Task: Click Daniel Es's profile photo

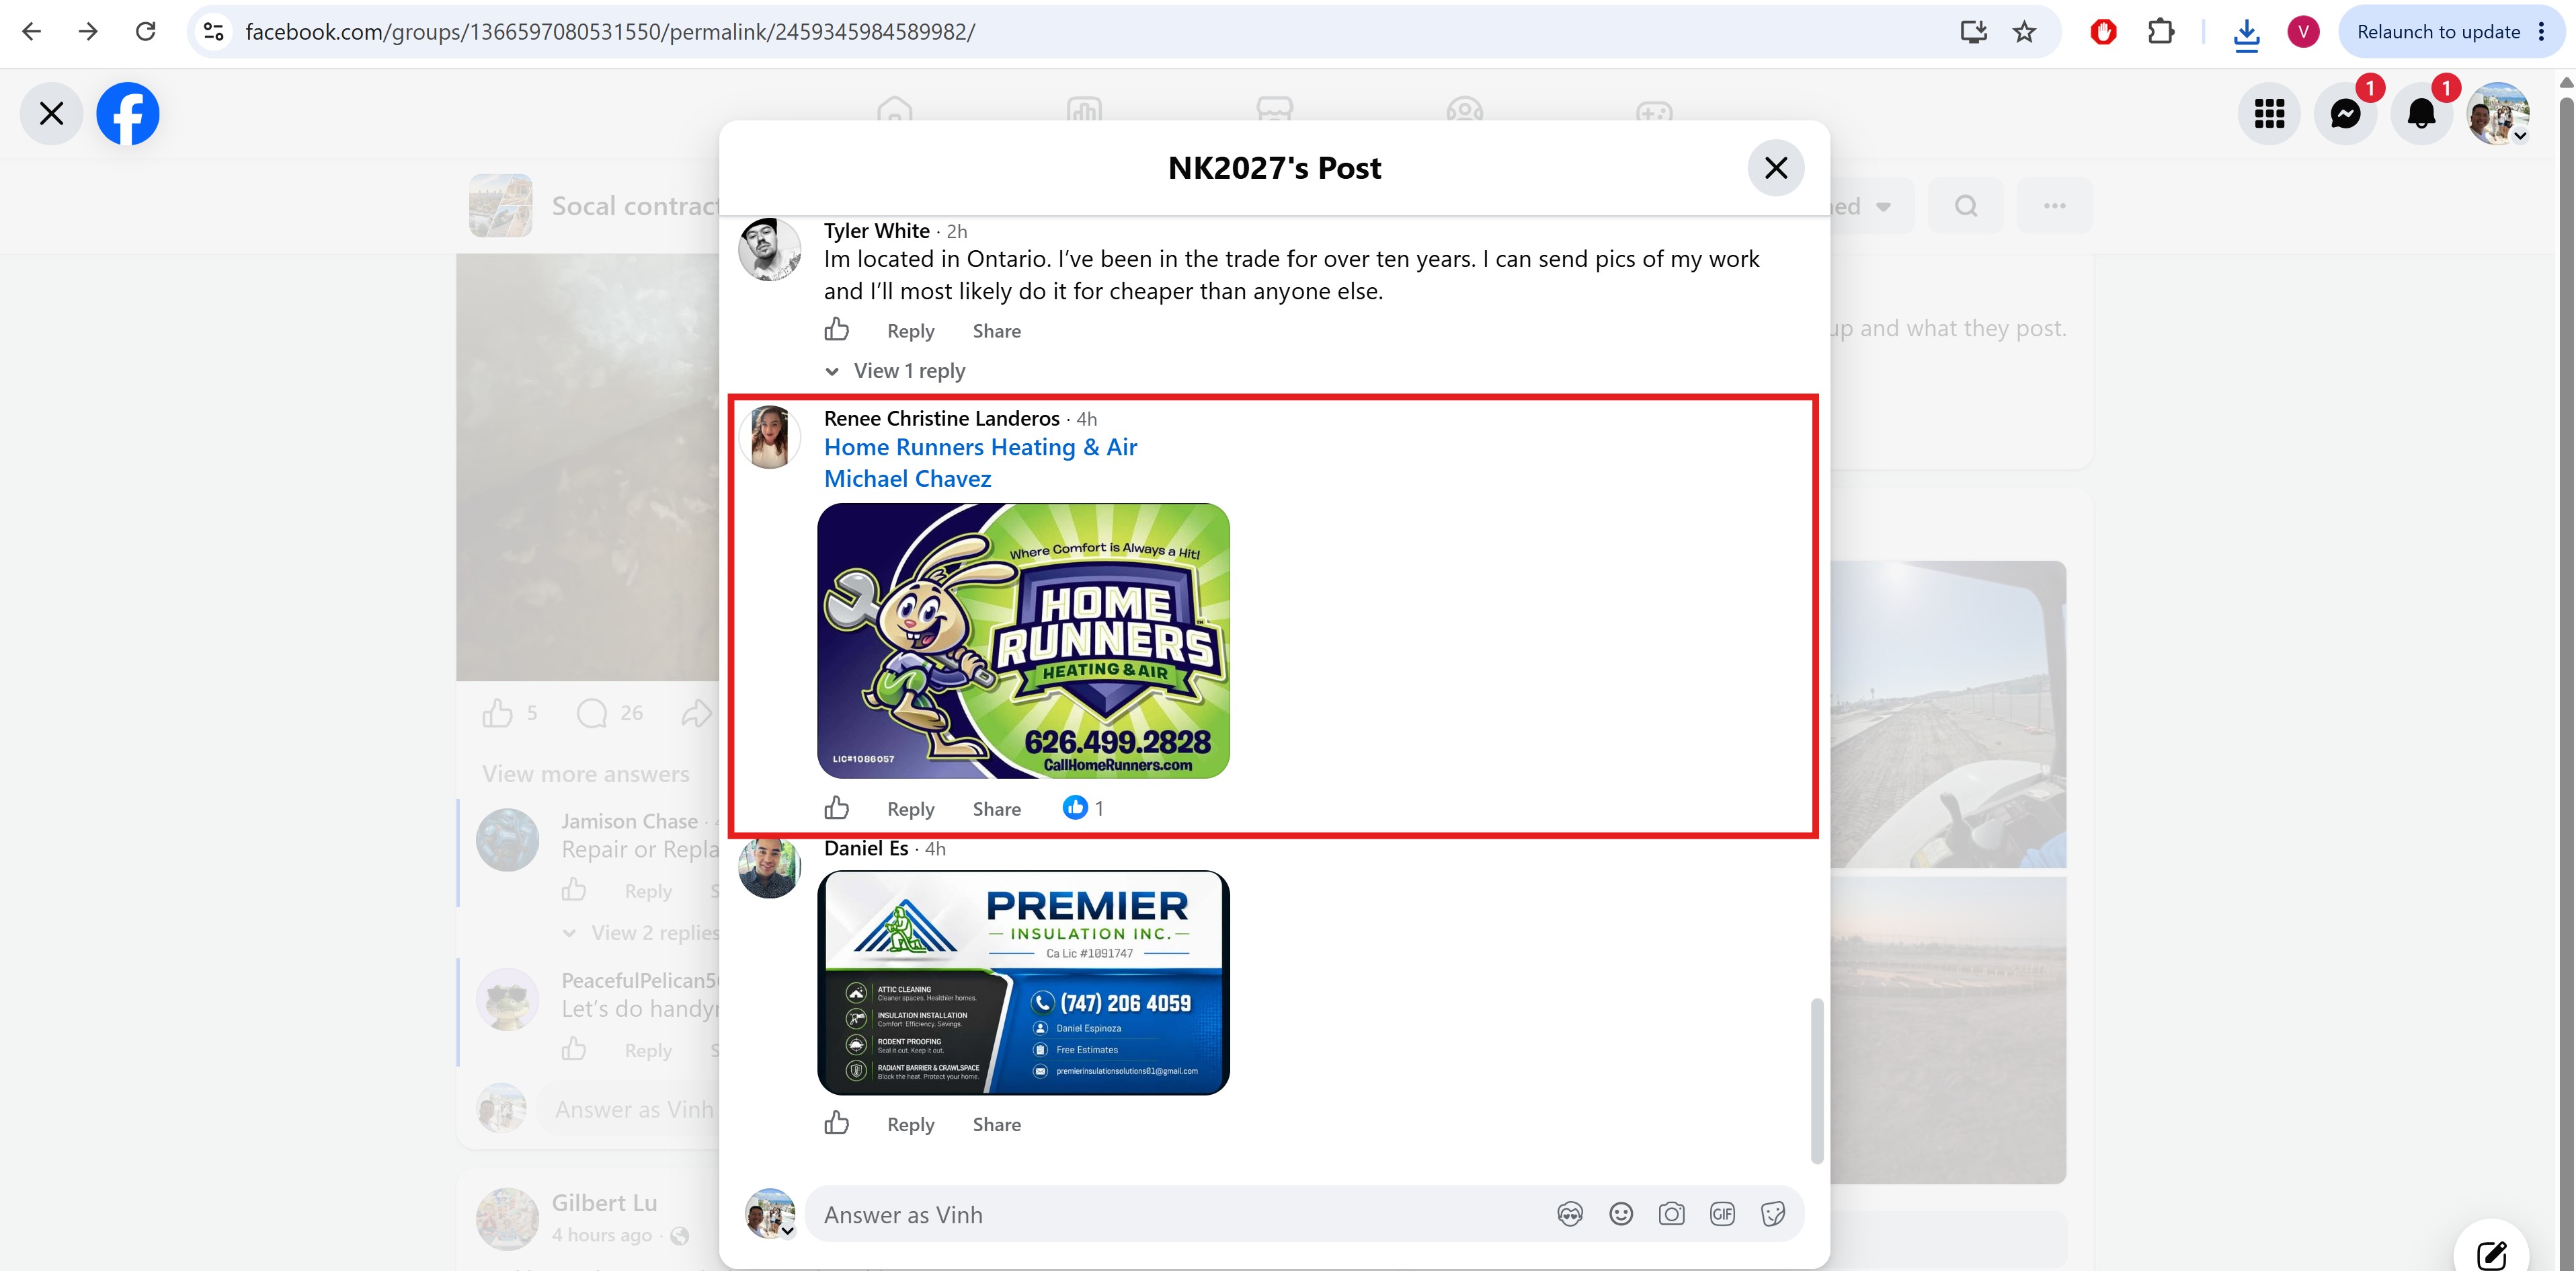Action: [x=769, y=867]
